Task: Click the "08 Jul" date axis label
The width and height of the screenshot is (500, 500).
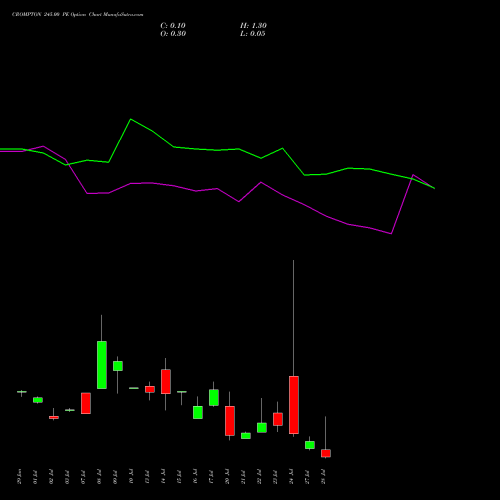Action: pyautogui.click(x=100, y=477)
